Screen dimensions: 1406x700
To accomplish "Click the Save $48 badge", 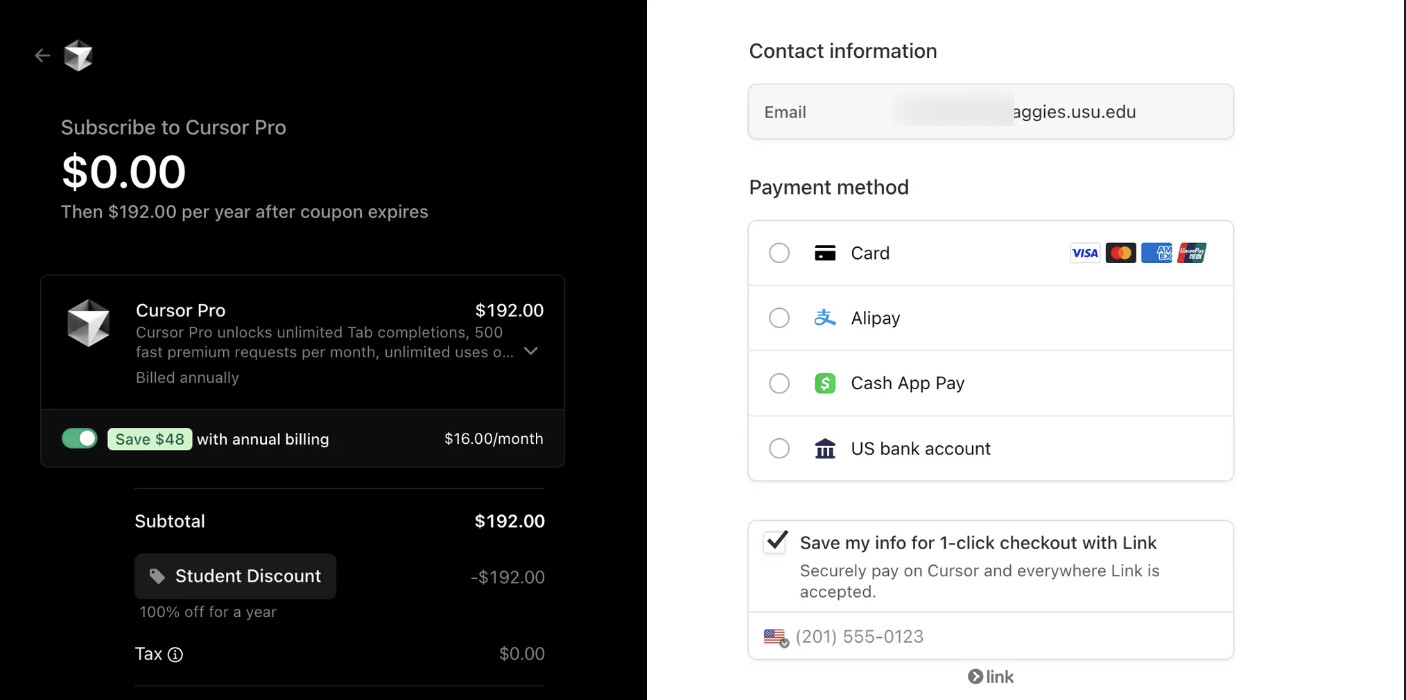I will click(x=150, y=439).
